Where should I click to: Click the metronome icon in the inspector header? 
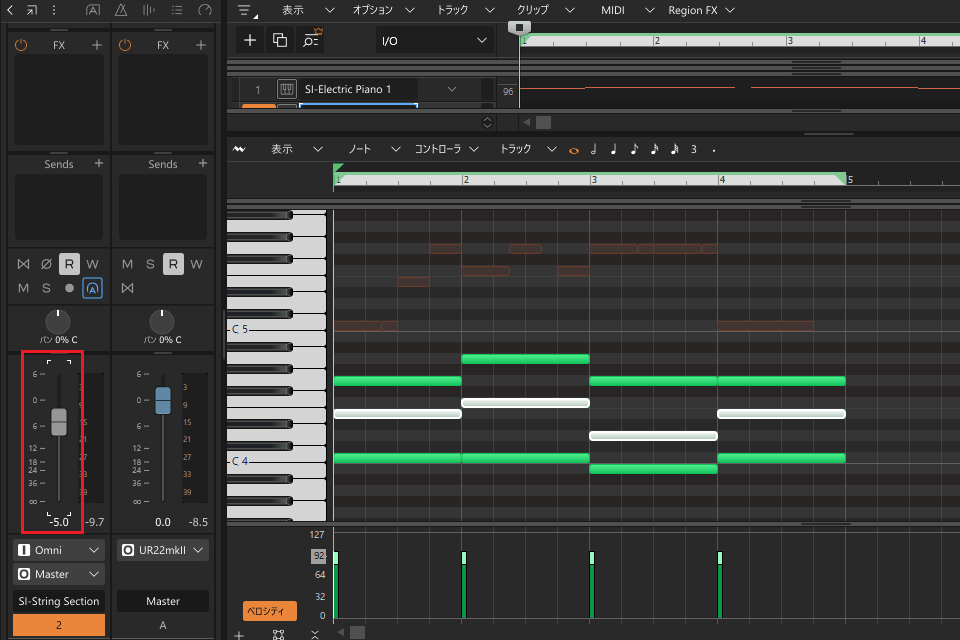tap(121, 10)
